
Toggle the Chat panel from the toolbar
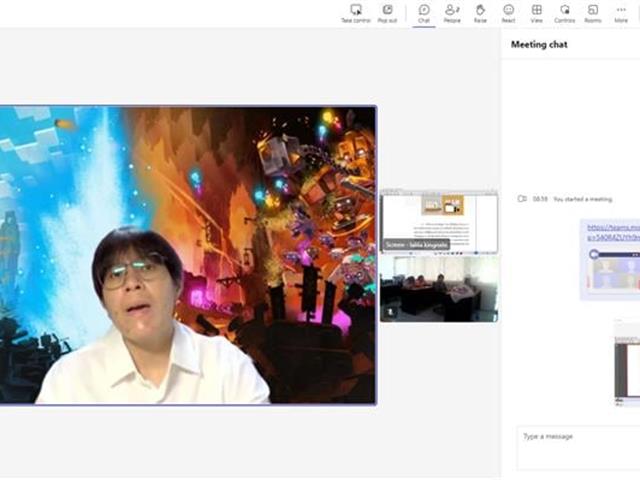coord(424,13)
